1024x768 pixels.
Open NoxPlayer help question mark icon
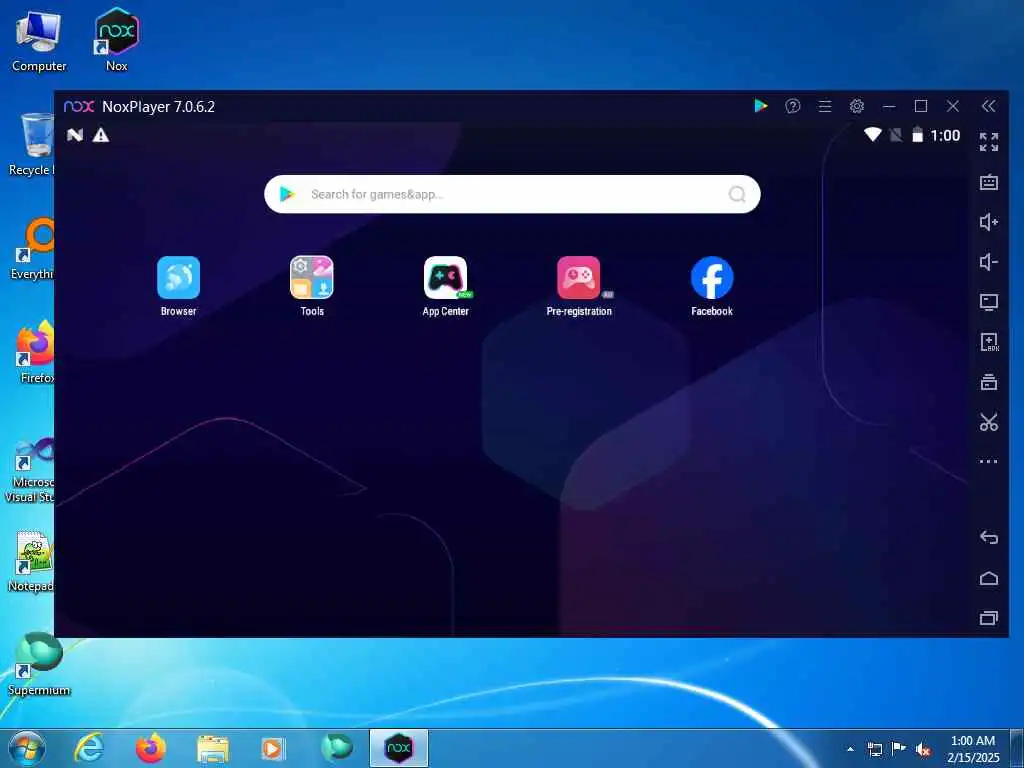[x=793, y=106]
